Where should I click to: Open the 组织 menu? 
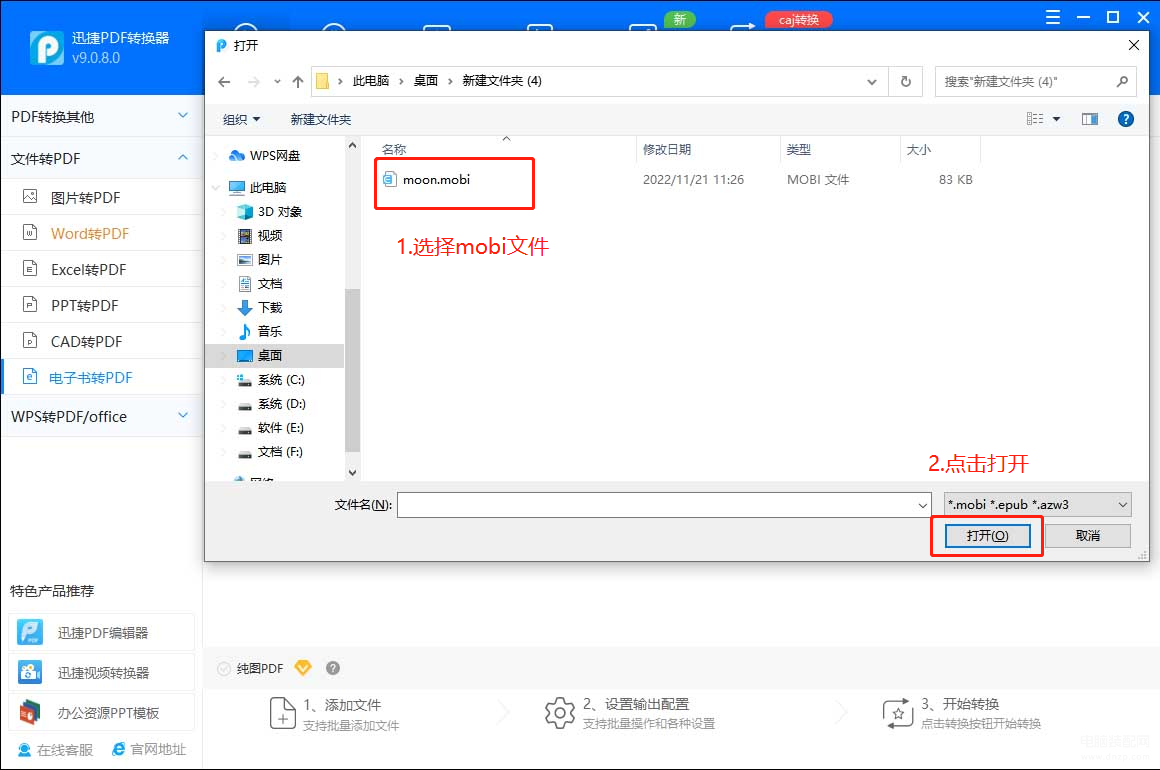[x=241, y=119]
